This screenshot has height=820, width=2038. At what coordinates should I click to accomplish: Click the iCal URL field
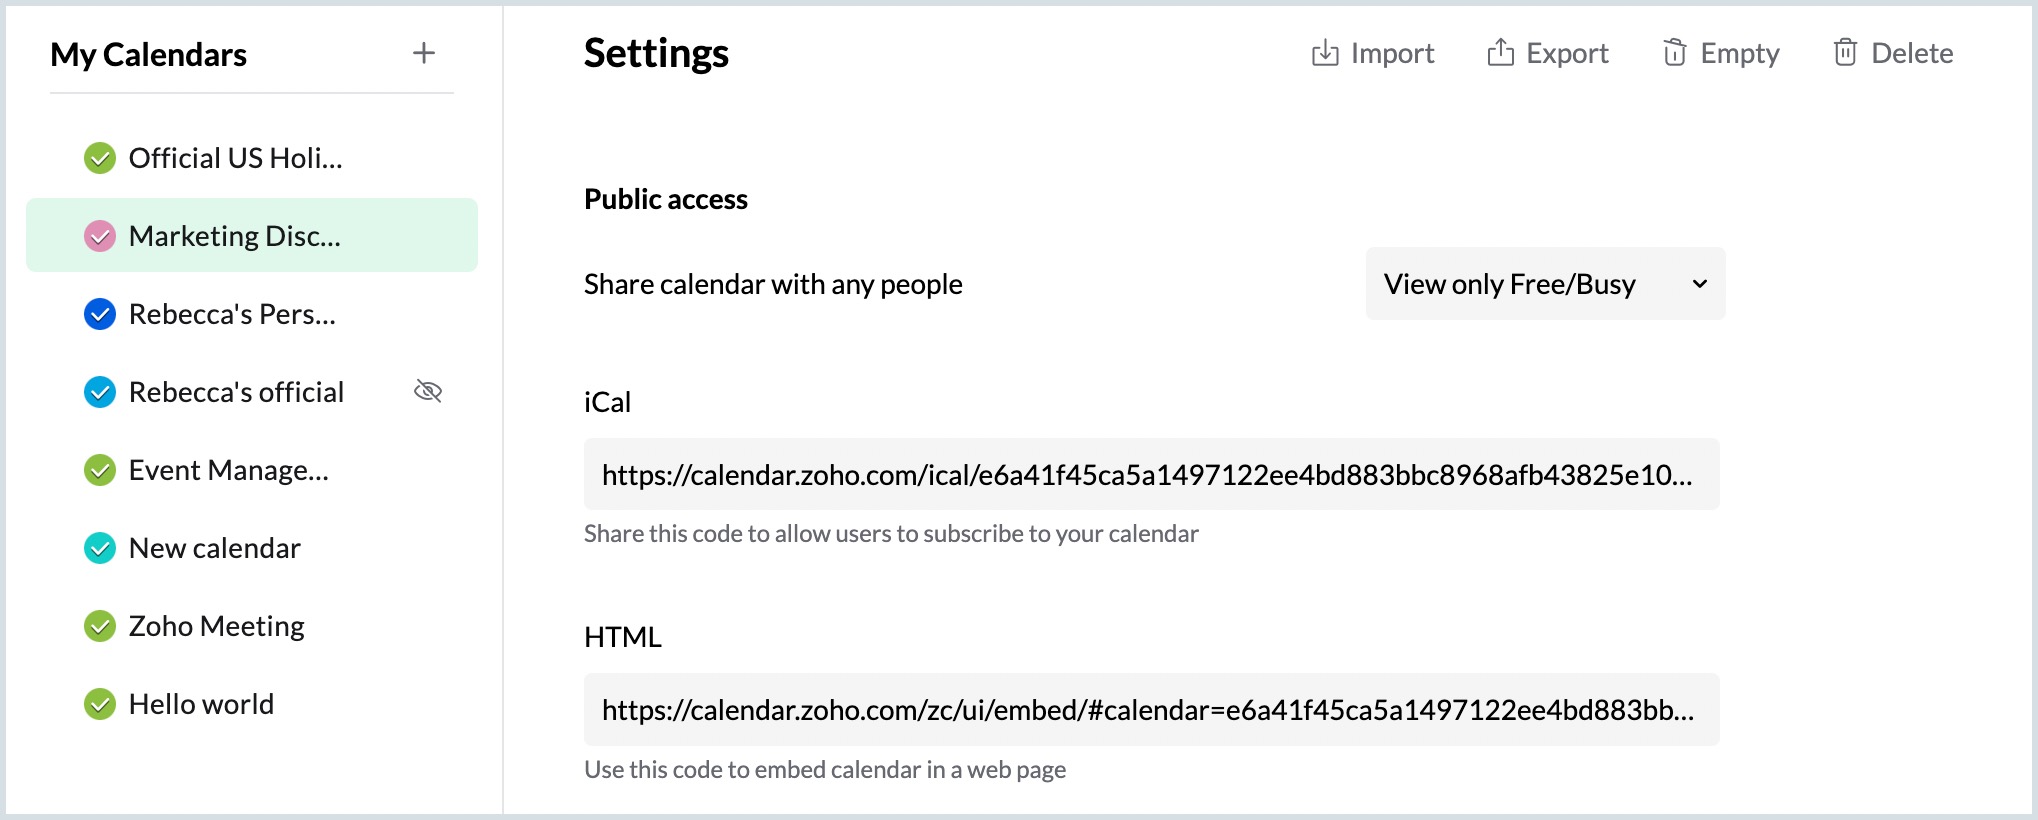click(x=1150, y=474)
